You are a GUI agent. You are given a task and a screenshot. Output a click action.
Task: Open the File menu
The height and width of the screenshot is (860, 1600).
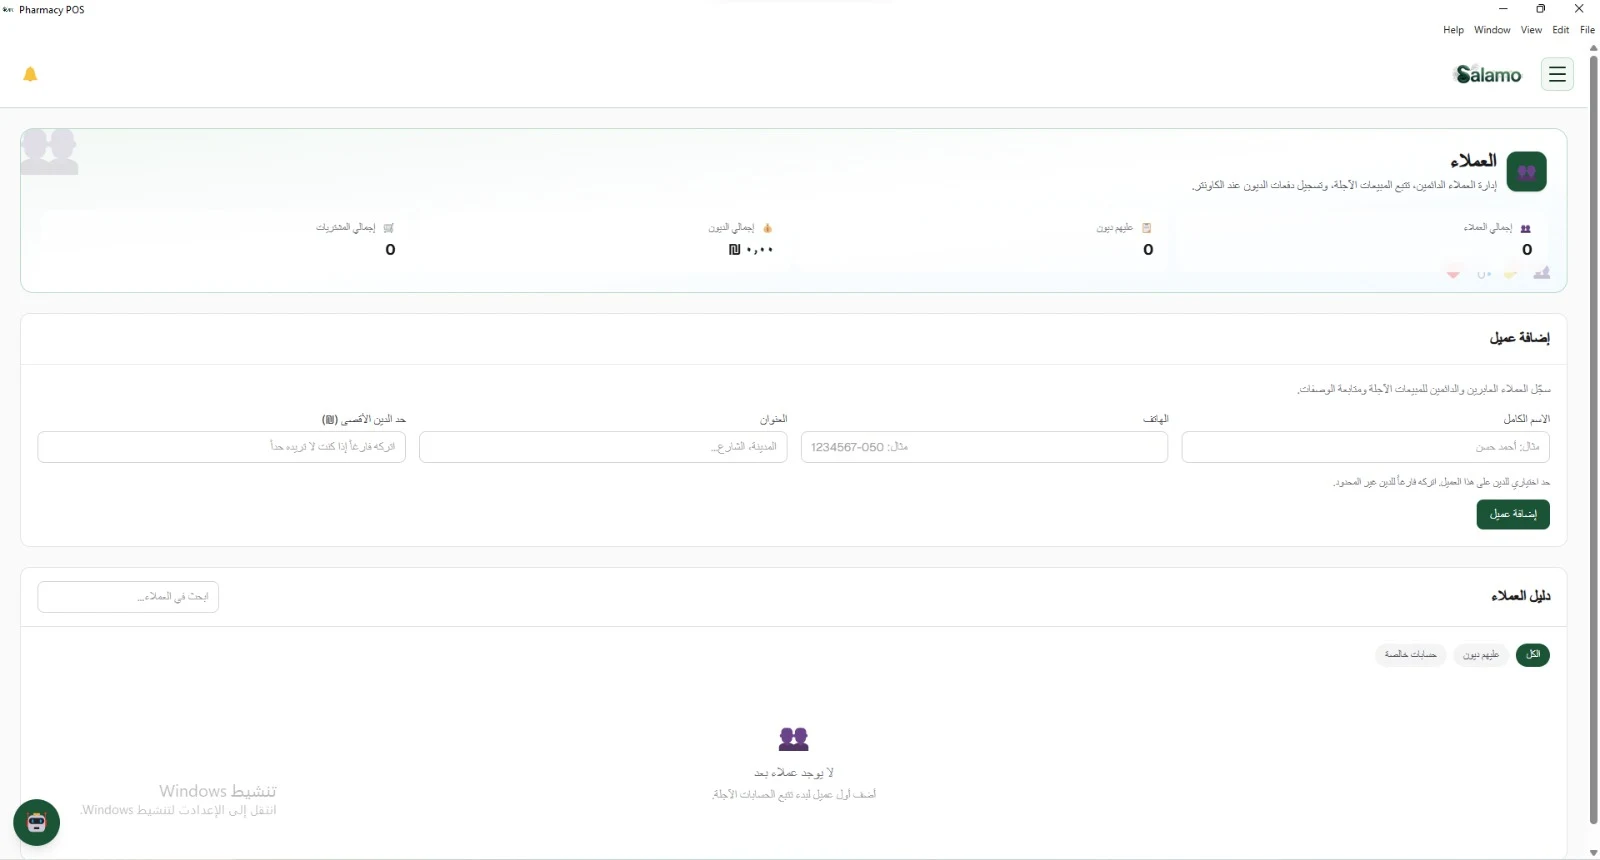(x=1587, y=30)
